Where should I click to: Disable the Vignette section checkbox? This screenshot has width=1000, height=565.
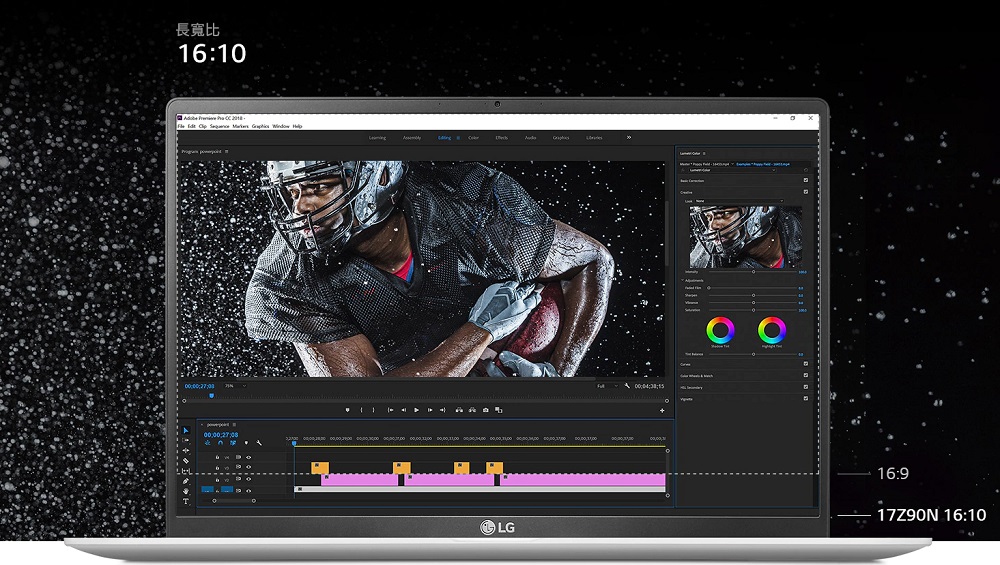click(806, 399)
